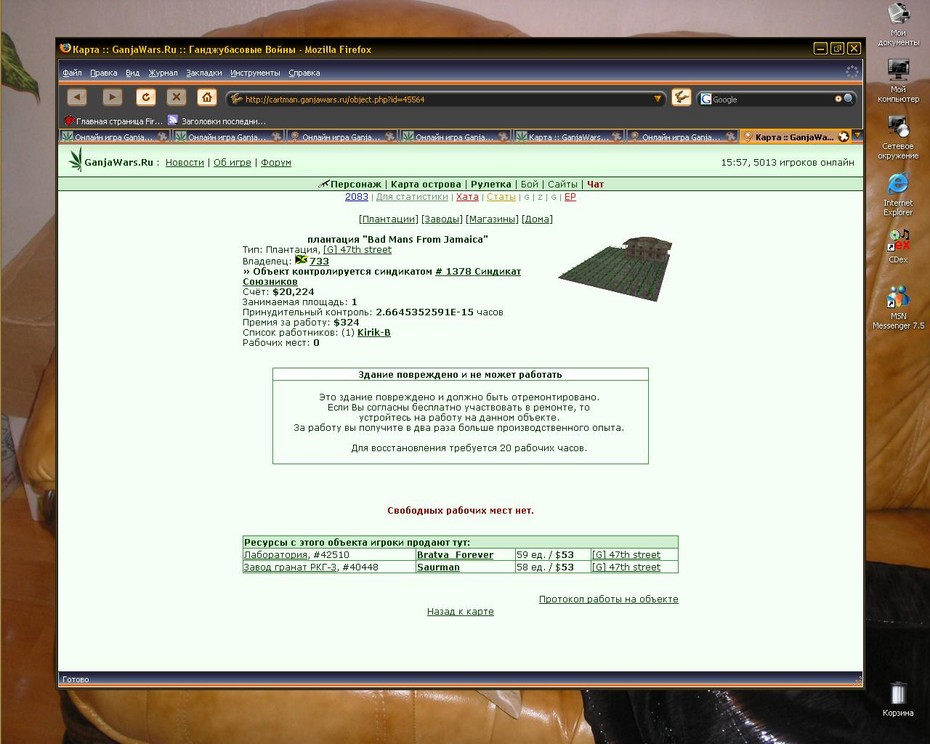Open the 'Файл' menu
The width and height of the screenshot is (930, 744).
click(x=72, y=73)
